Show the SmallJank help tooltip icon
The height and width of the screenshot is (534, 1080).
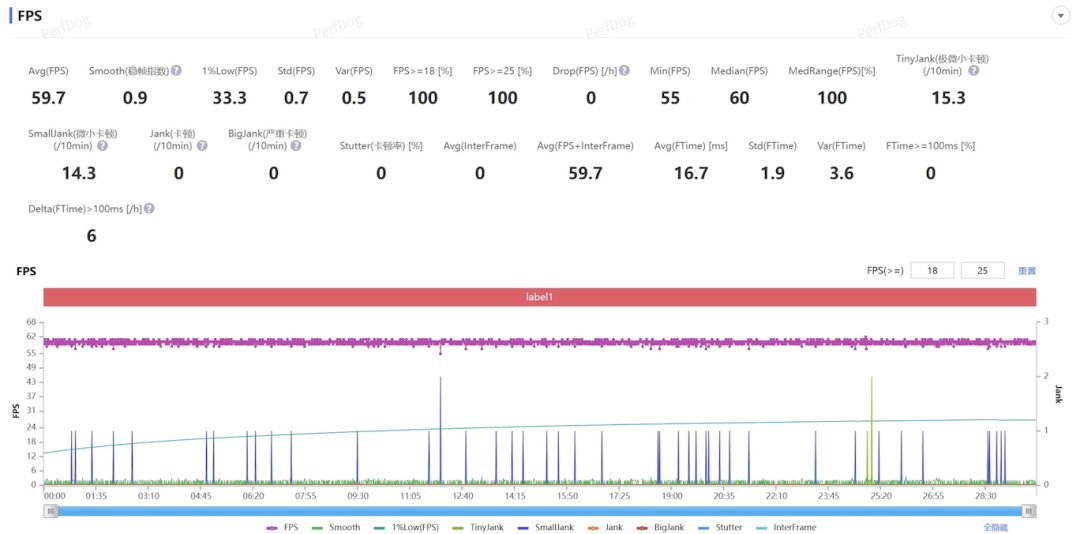coord(102,146)
